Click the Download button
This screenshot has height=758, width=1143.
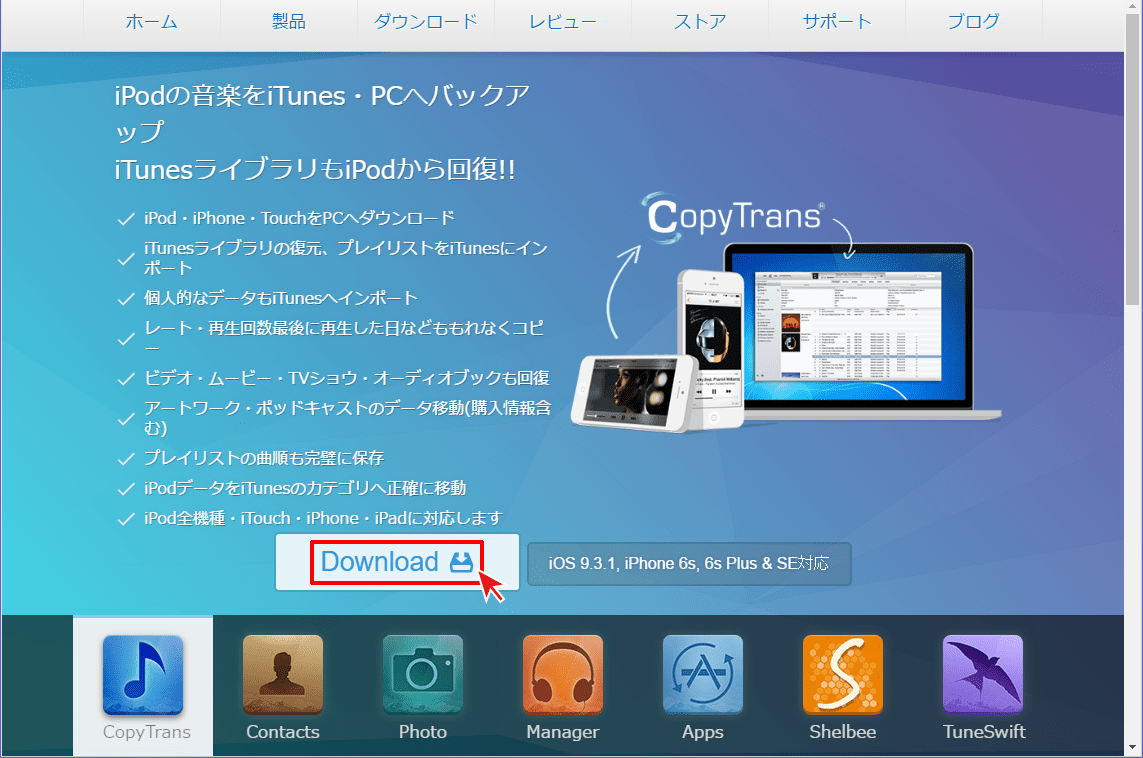[397, 563]
